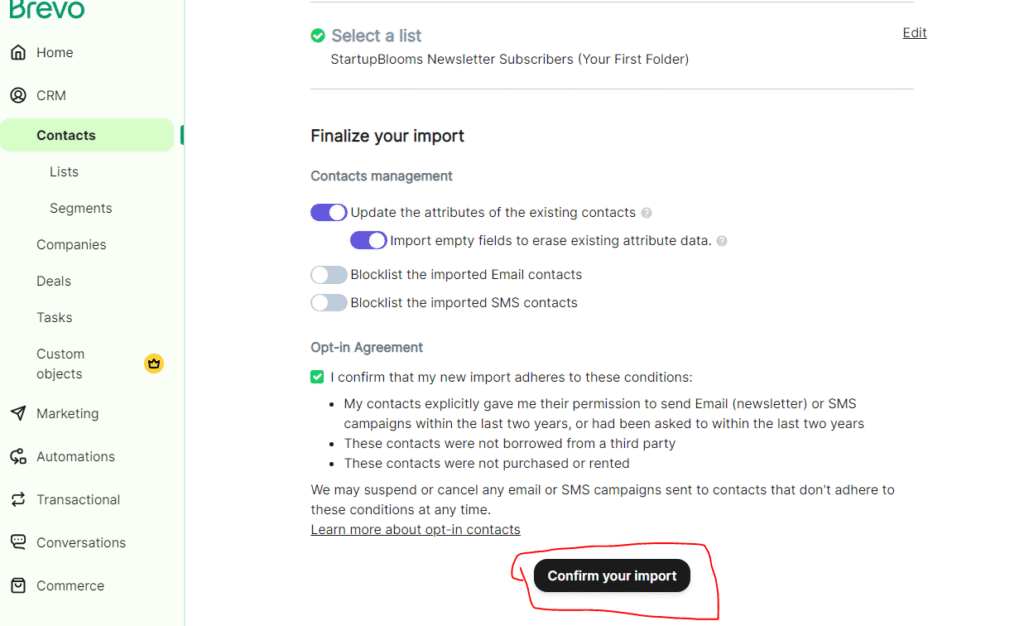The width and height of the screenshot is (1024, 626).
Task: Click help icon beside erase attribute data
Action: (722, 241)
